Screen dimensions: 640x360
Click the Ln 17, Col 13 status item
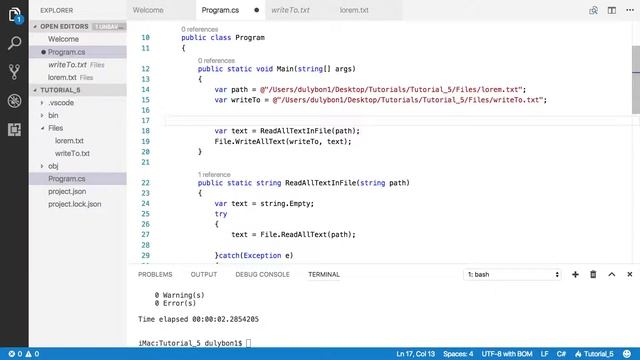click(416, 354)
